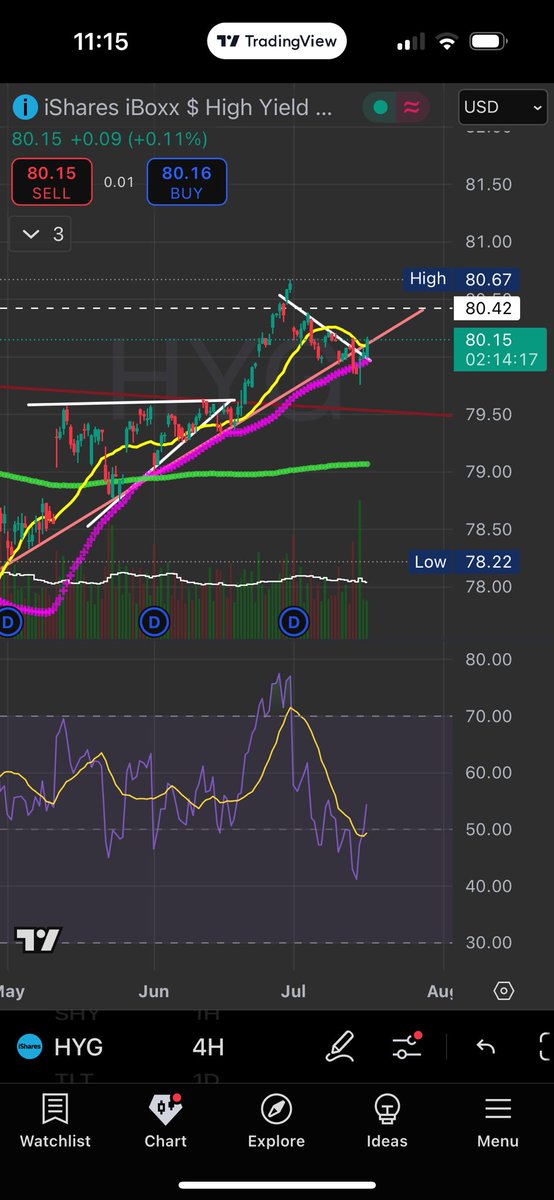Tap the pink approximate-data indicator icon
The height and width of the screenshot is (1200, 554).
(x=409, y=107)
